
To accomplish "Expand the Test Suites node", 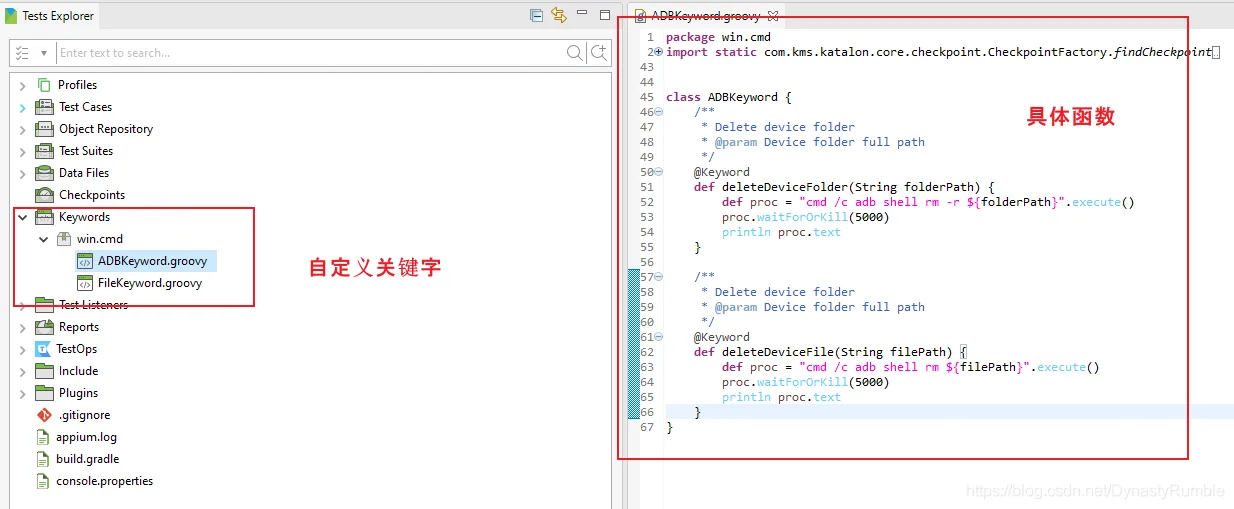I will point(22,151).
